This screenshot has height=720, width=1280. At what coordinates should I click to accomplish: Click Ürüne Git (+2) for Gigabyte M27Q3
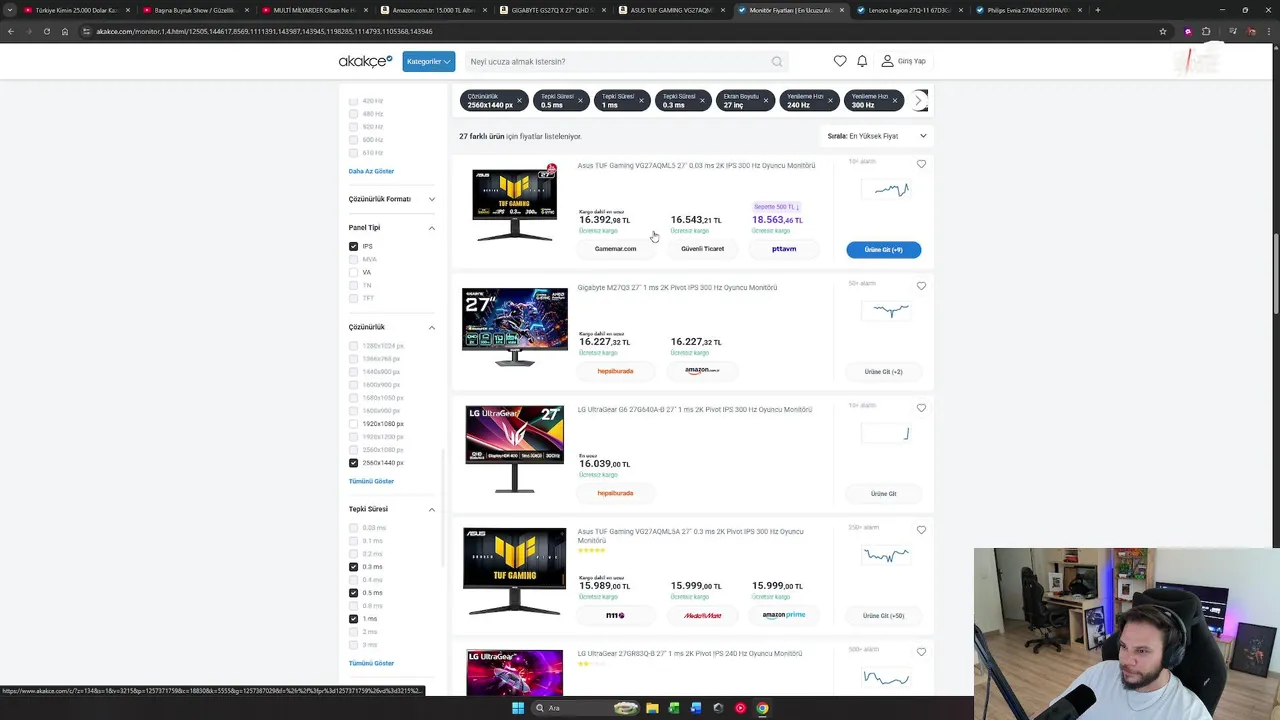pyautogui.click(x=883, y=372)
